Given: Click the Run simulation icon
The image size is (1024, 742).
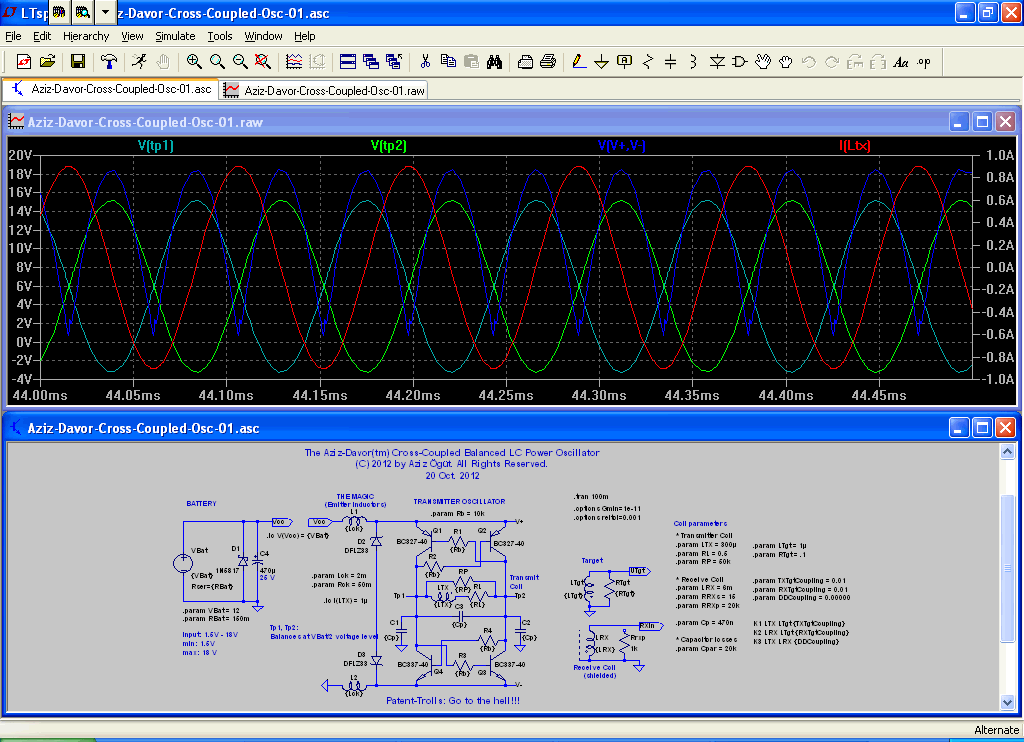Looking at the screenshot, I should [x=139, y=61].
